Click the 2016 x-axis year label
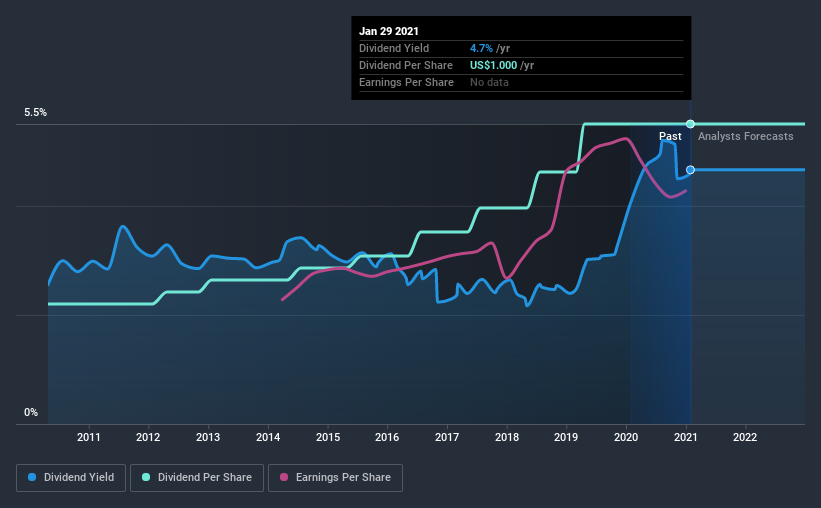Screen dimensions: 821x508 click(x=387, y=437)
